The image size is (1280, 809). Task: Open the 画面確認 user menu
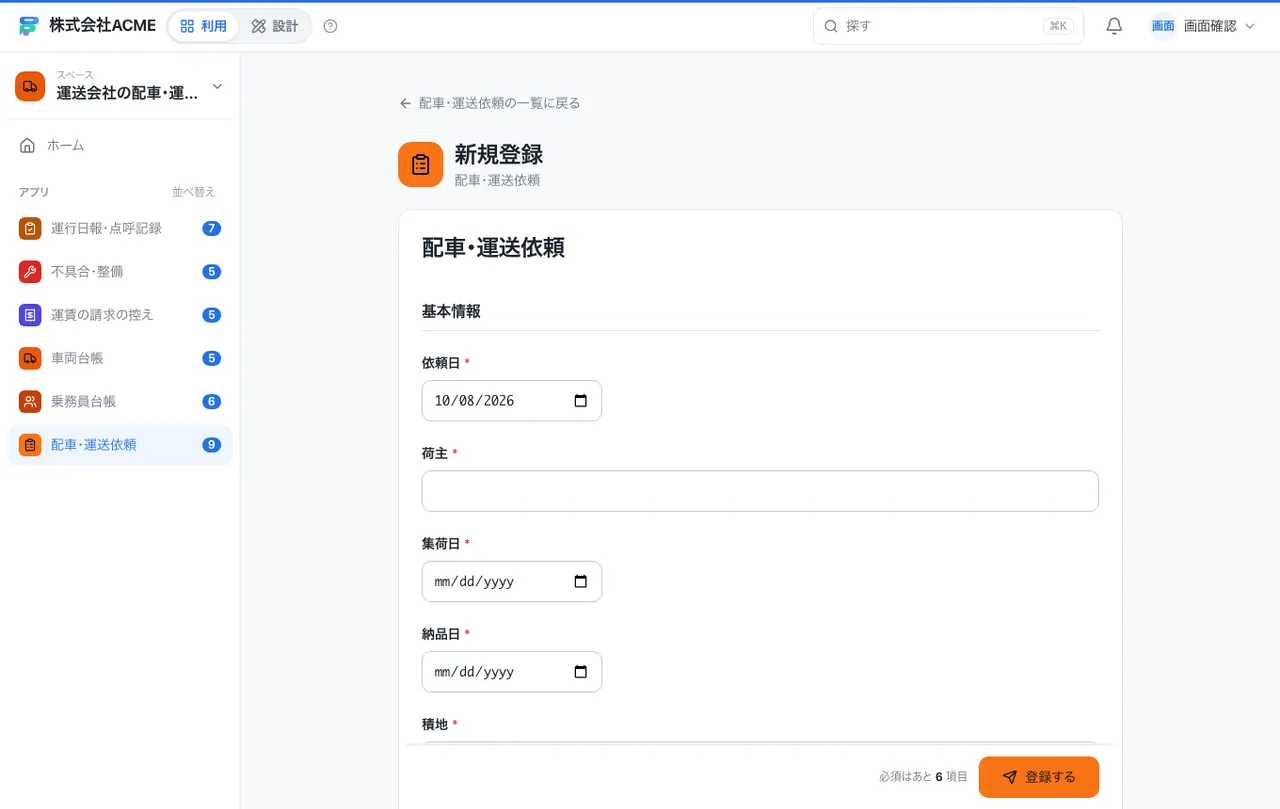pyautogui.click(x=1203, y=26)
